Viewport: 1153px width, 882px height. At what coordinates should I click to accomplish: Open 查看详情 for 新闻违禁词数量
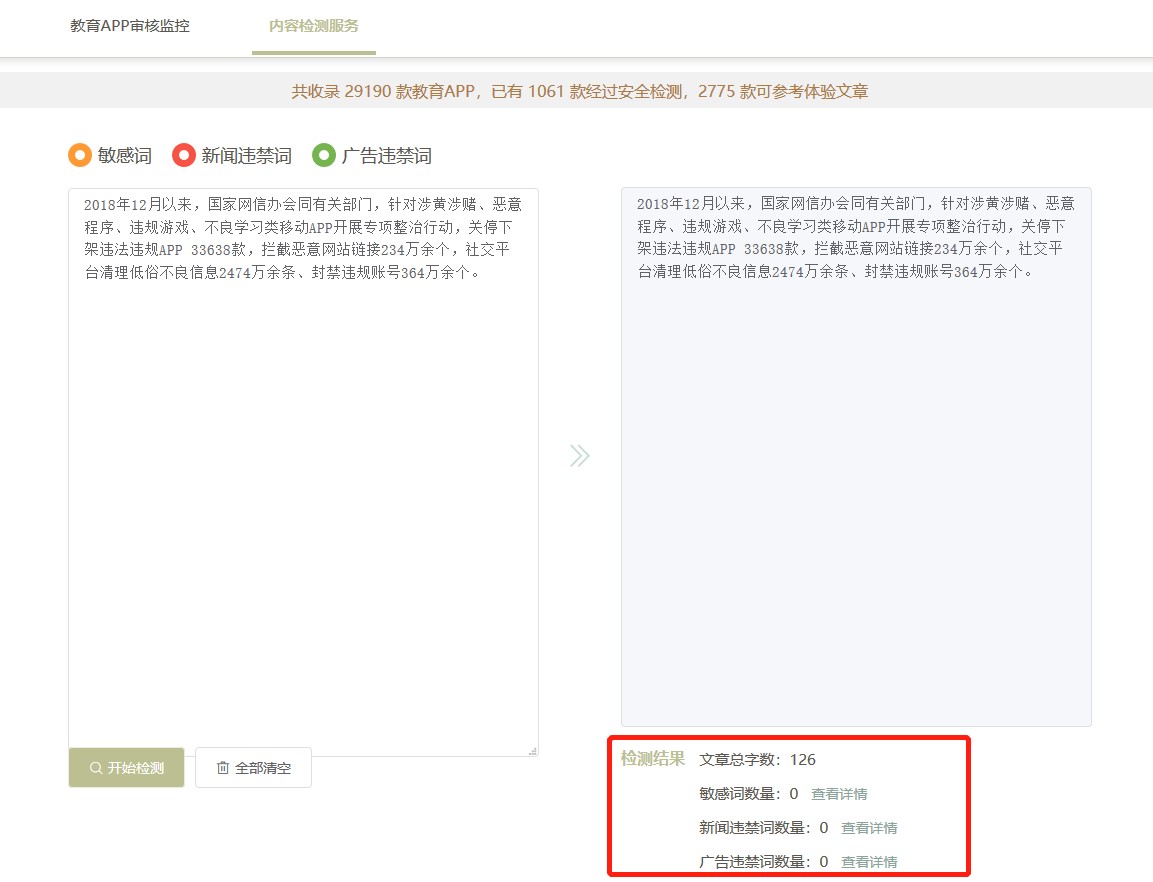(869, 828)
